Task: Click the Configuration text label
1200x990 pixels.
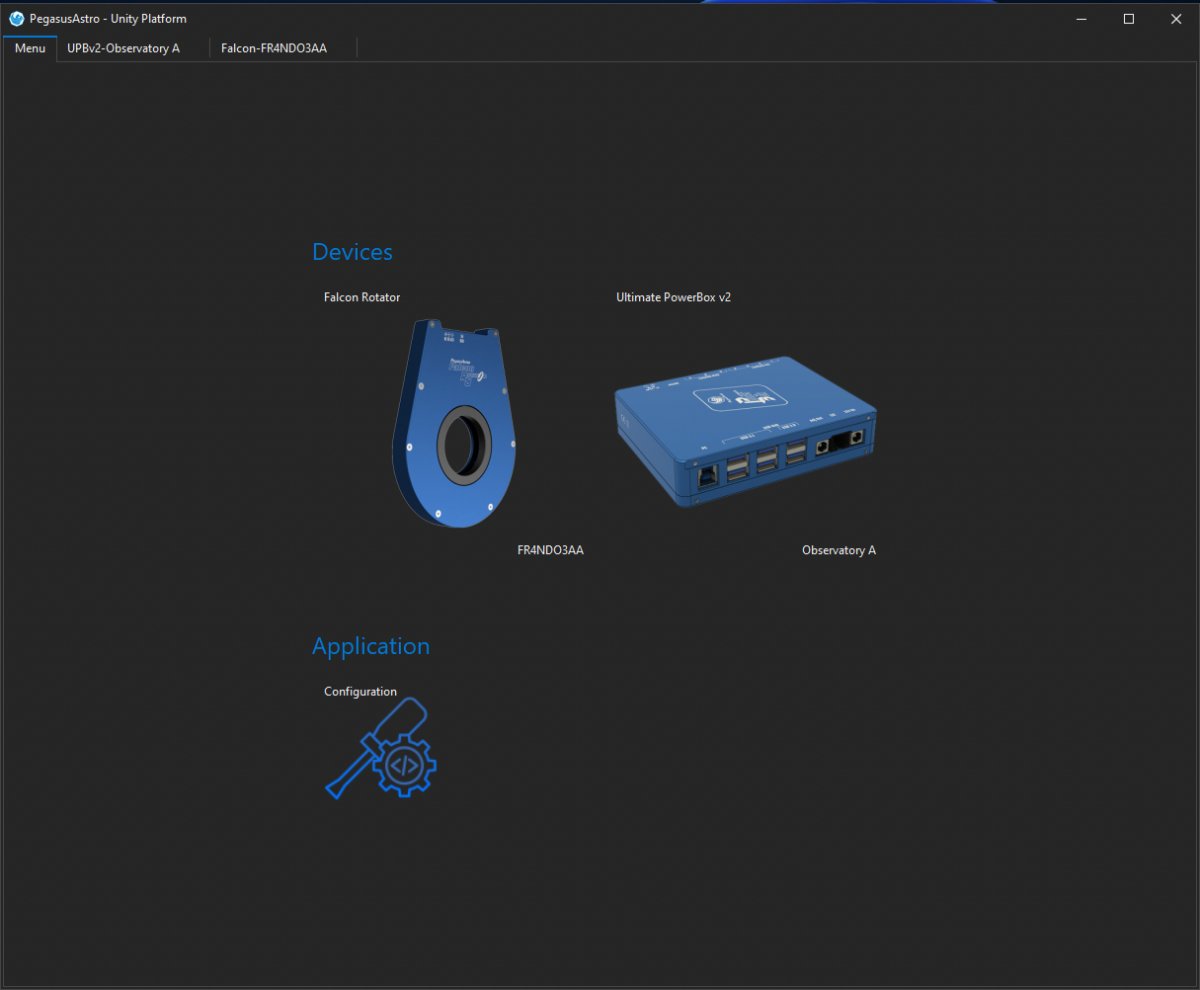Action: coord(360,690)
